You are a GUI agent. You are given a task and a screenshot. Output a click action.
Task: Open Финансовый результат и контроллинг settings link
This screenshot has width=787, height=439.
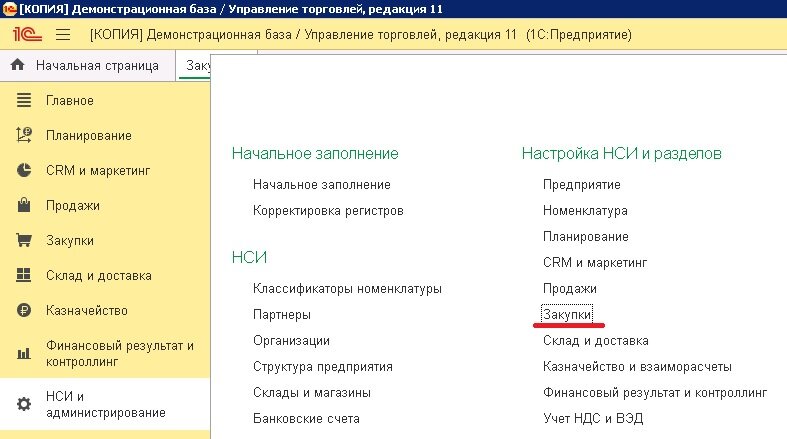(x=655, y=393)
